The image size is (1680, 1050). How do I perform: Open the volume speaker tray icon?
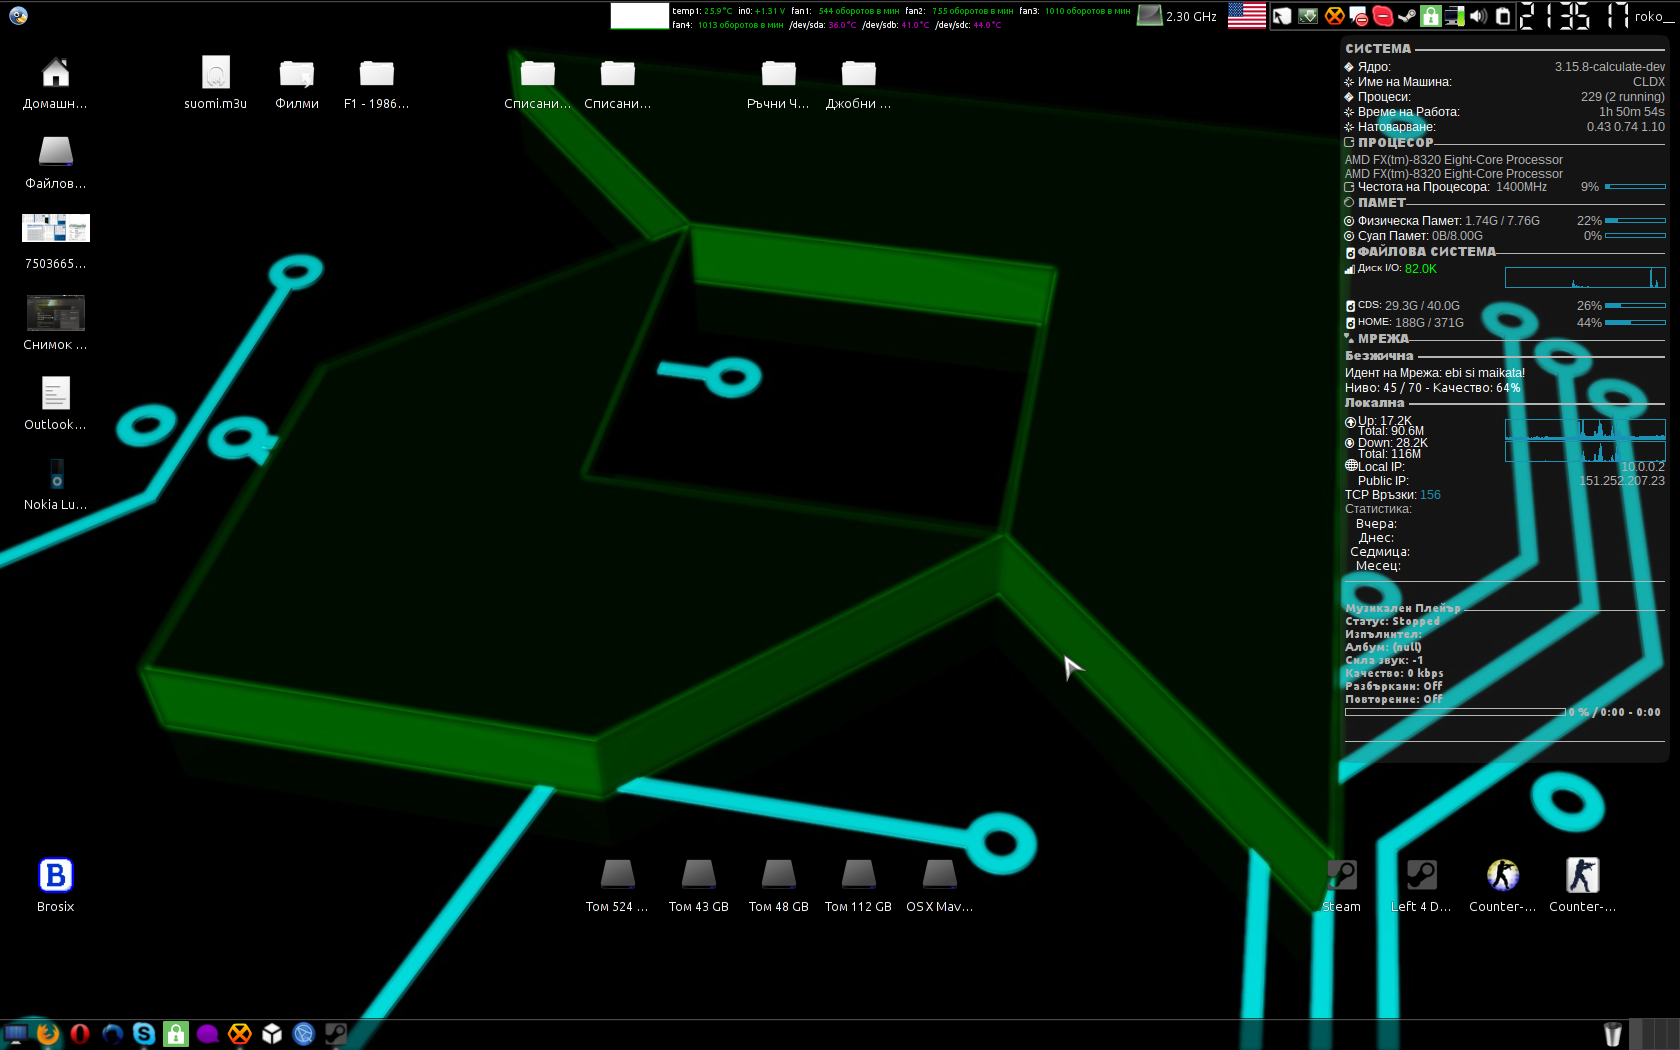tap(1479, 16)
